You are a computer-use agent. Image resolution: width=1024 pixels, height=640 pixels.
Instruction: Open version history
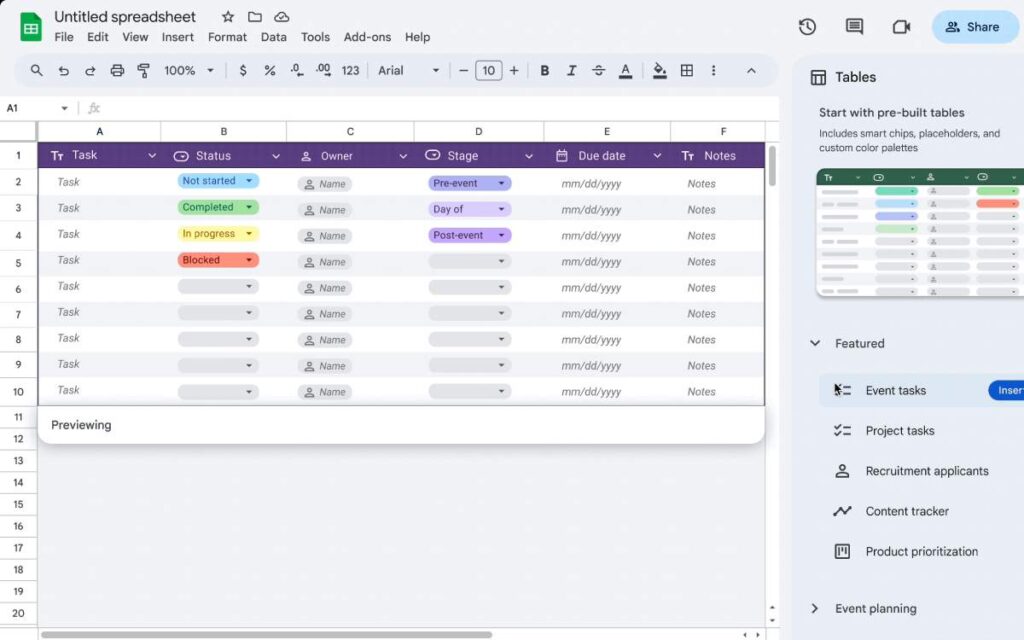[x=807, y=27]
